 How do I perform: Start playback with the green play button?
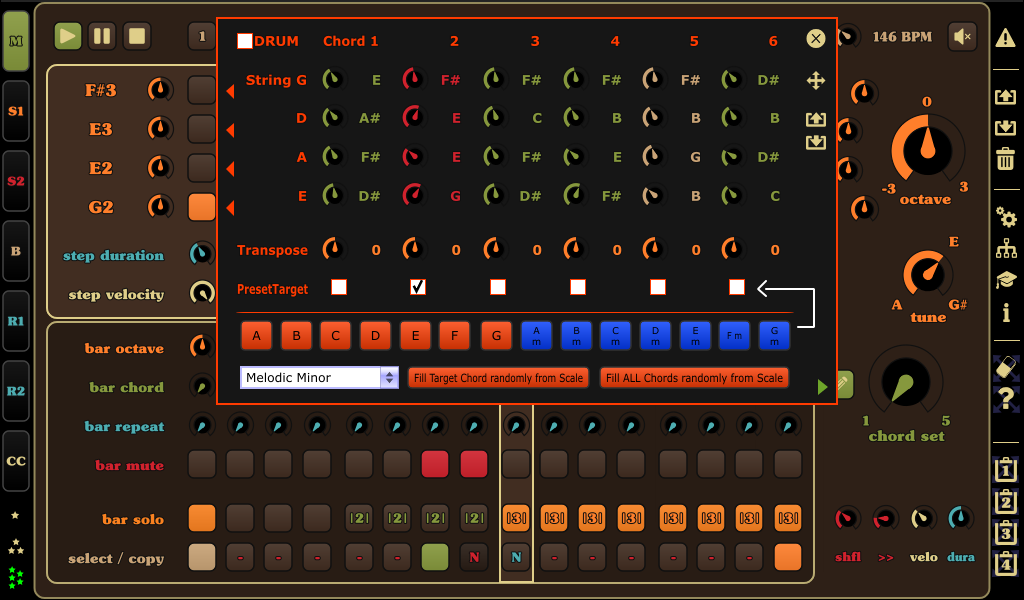68,36
